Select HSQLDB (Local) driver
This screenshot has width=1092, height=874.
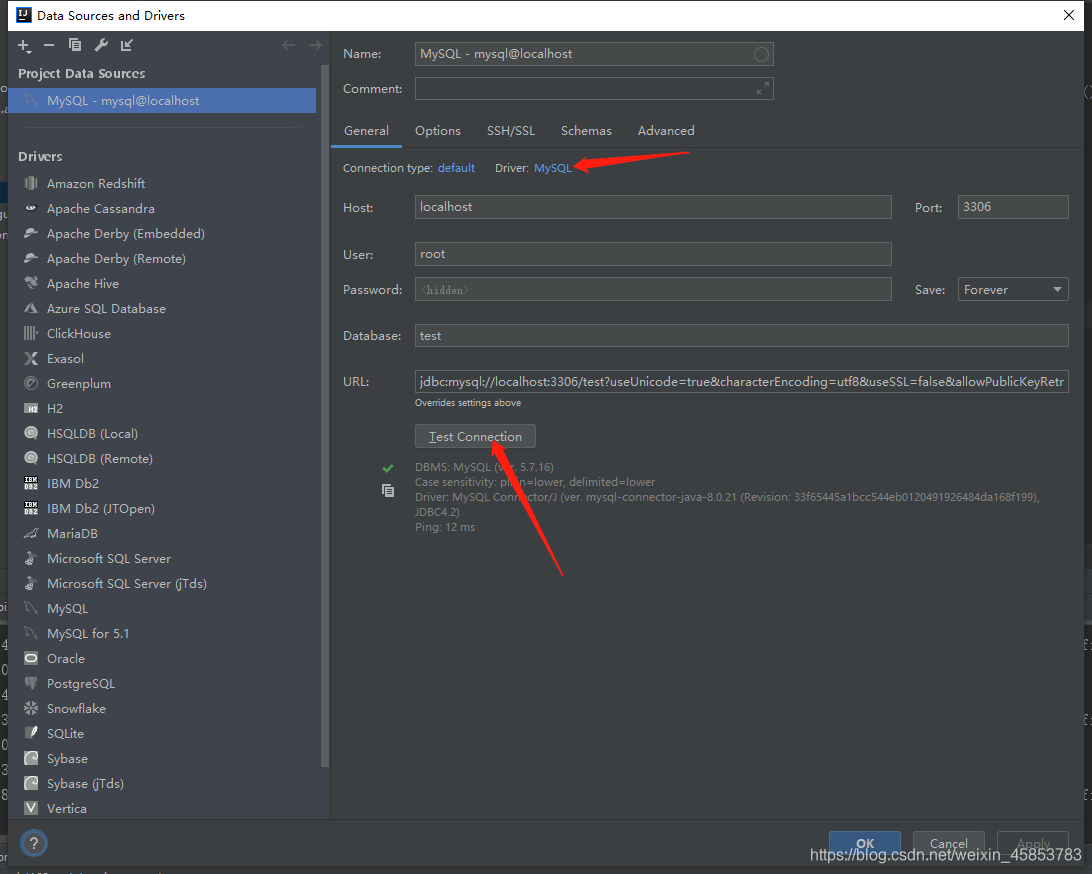coord(92,433)
